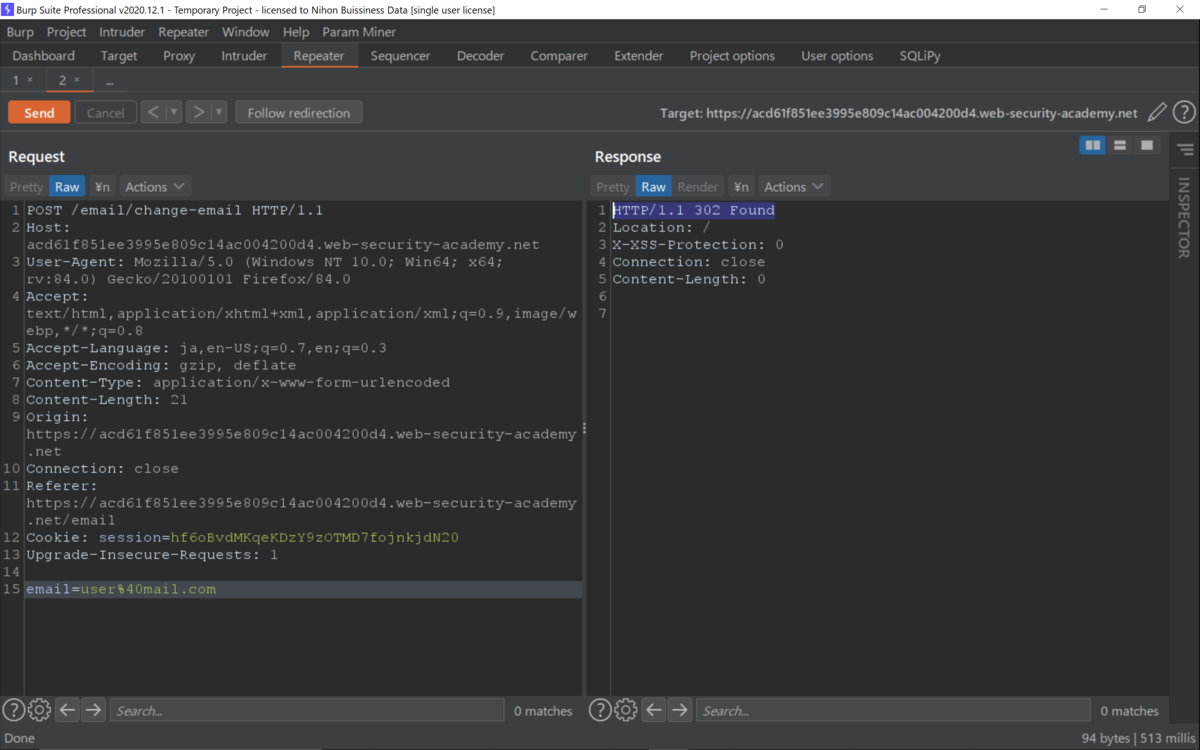Screen dimensions: 1200x750
Task: Click the Send button
Action: 39,113
